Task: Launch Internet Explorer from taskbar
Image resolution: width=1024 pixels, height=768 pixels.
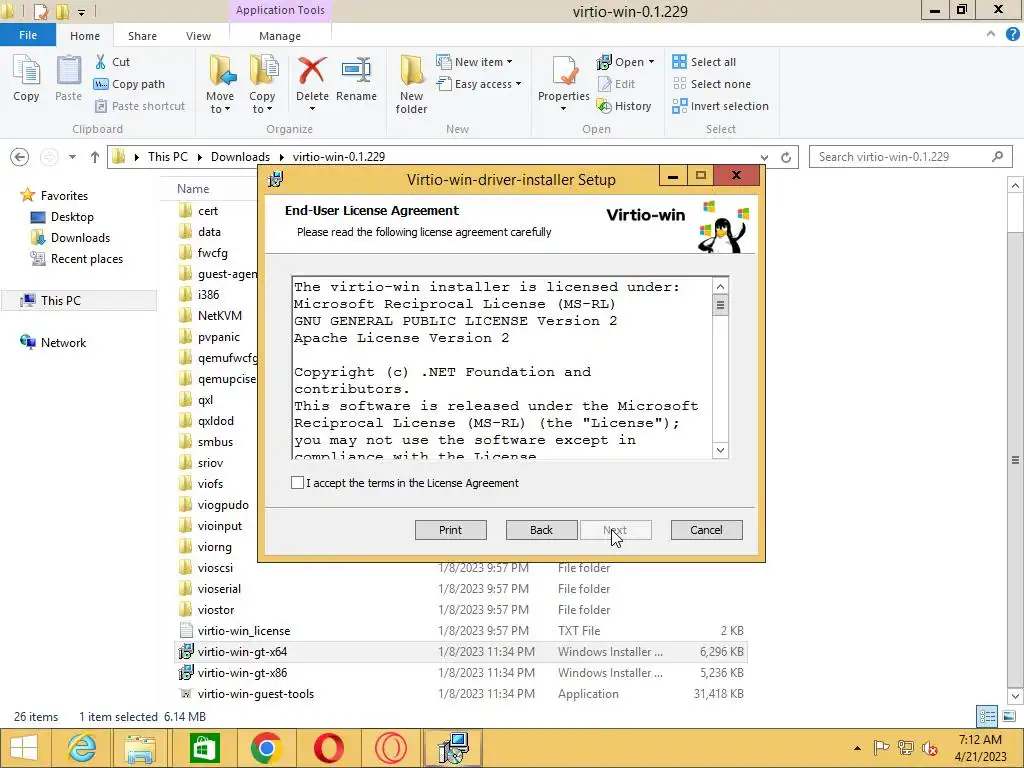Action: (82, 748)
